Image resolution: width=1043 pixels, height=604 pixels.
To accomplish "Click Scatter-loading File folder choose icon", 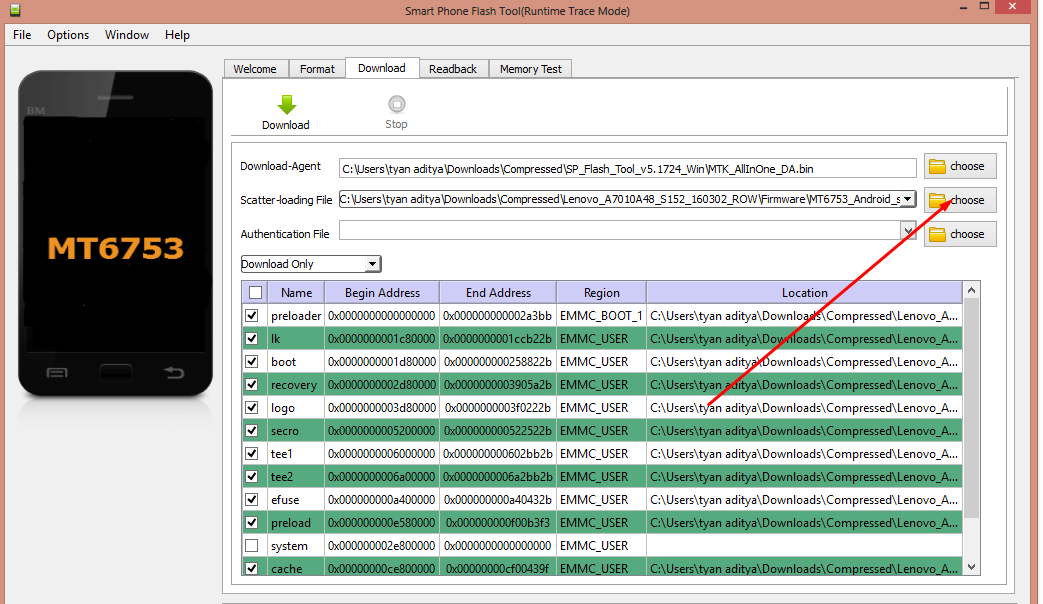I will pyautogui.click(x=938, y=200).
